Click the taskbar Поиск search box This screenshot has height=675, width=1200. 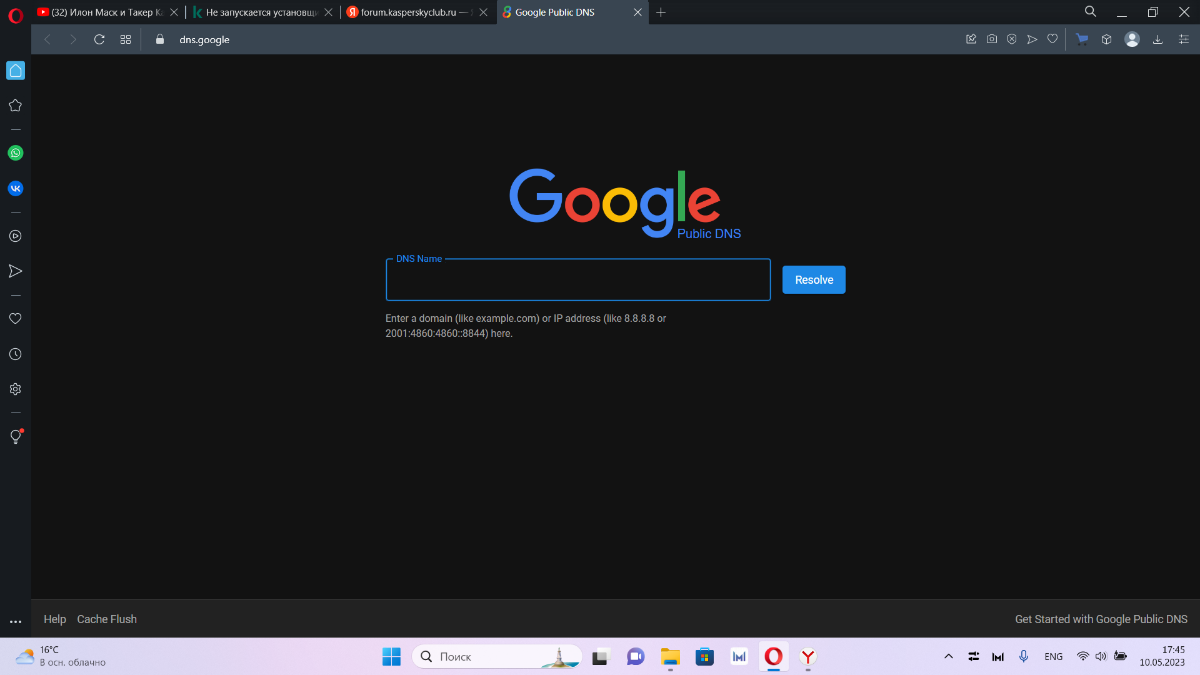(497, 656)
